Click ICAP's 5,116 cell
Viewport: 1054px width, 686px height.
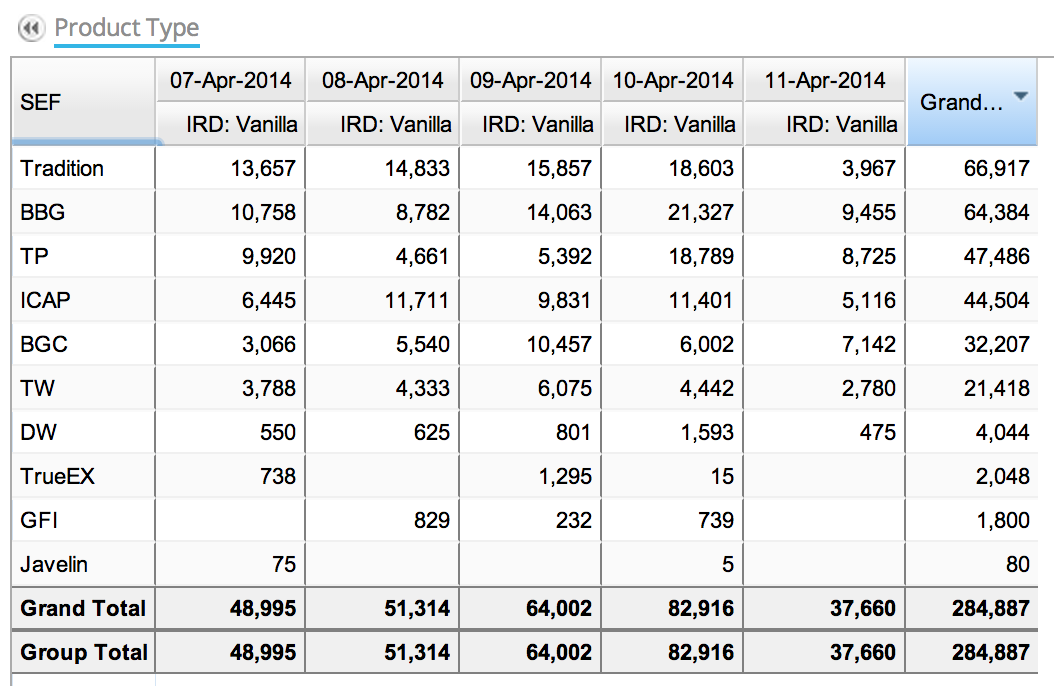(868, 300)
